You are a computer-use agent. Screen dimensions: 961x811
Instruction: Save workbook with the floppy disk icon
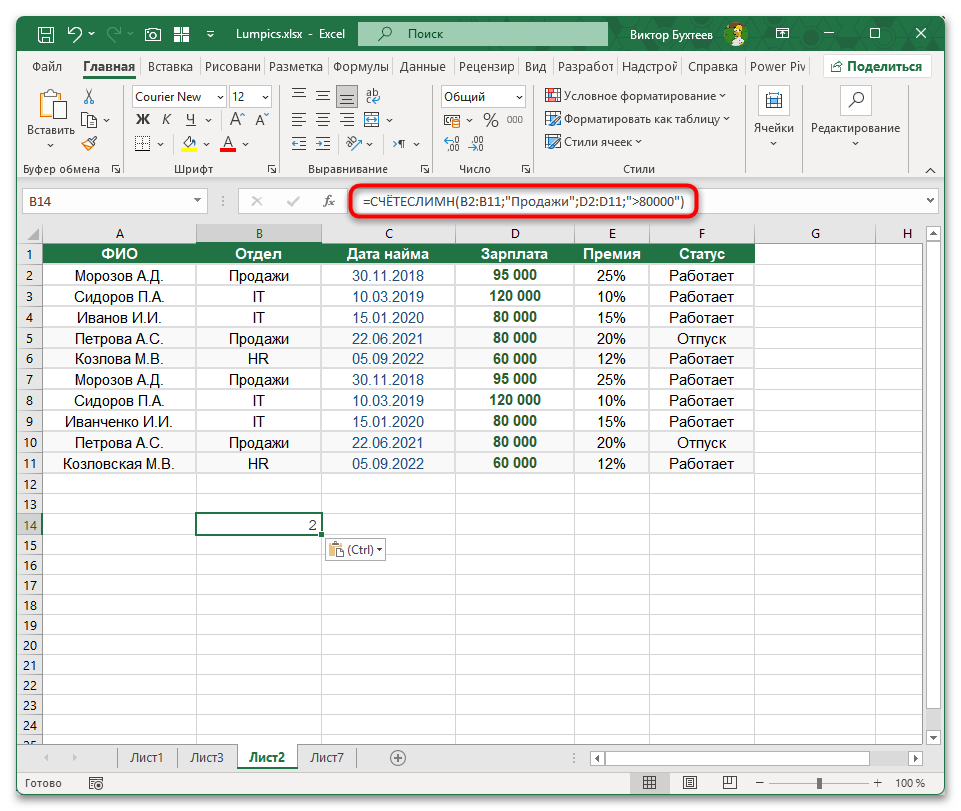(x=46, y=34)
